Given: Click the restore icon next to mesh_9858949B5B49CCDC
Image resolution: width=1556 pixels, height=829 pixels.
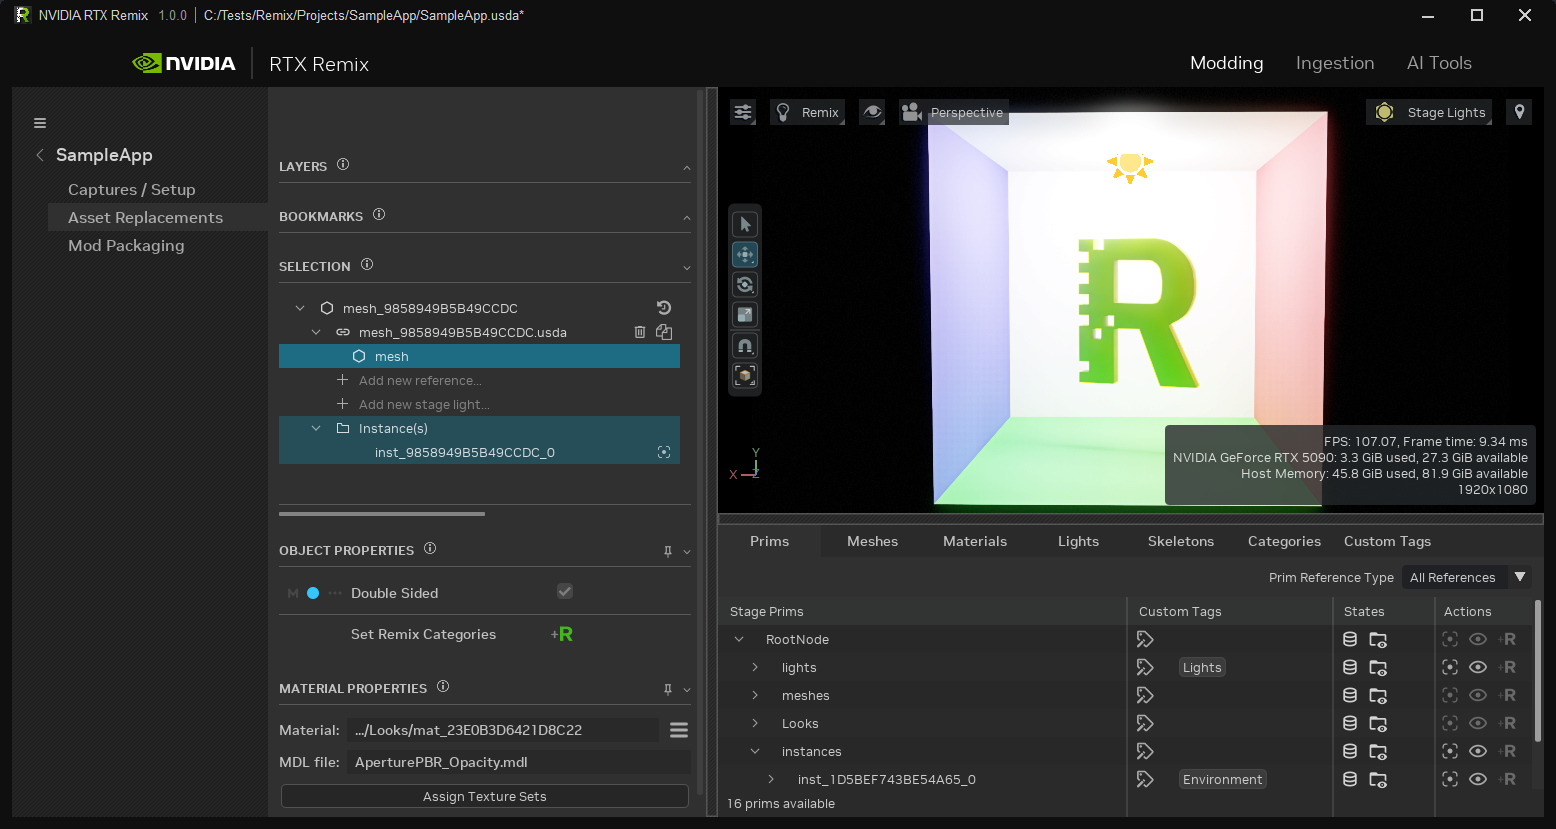Looking at the screenshot, I should pyautogui.click(x=663, y=308).
